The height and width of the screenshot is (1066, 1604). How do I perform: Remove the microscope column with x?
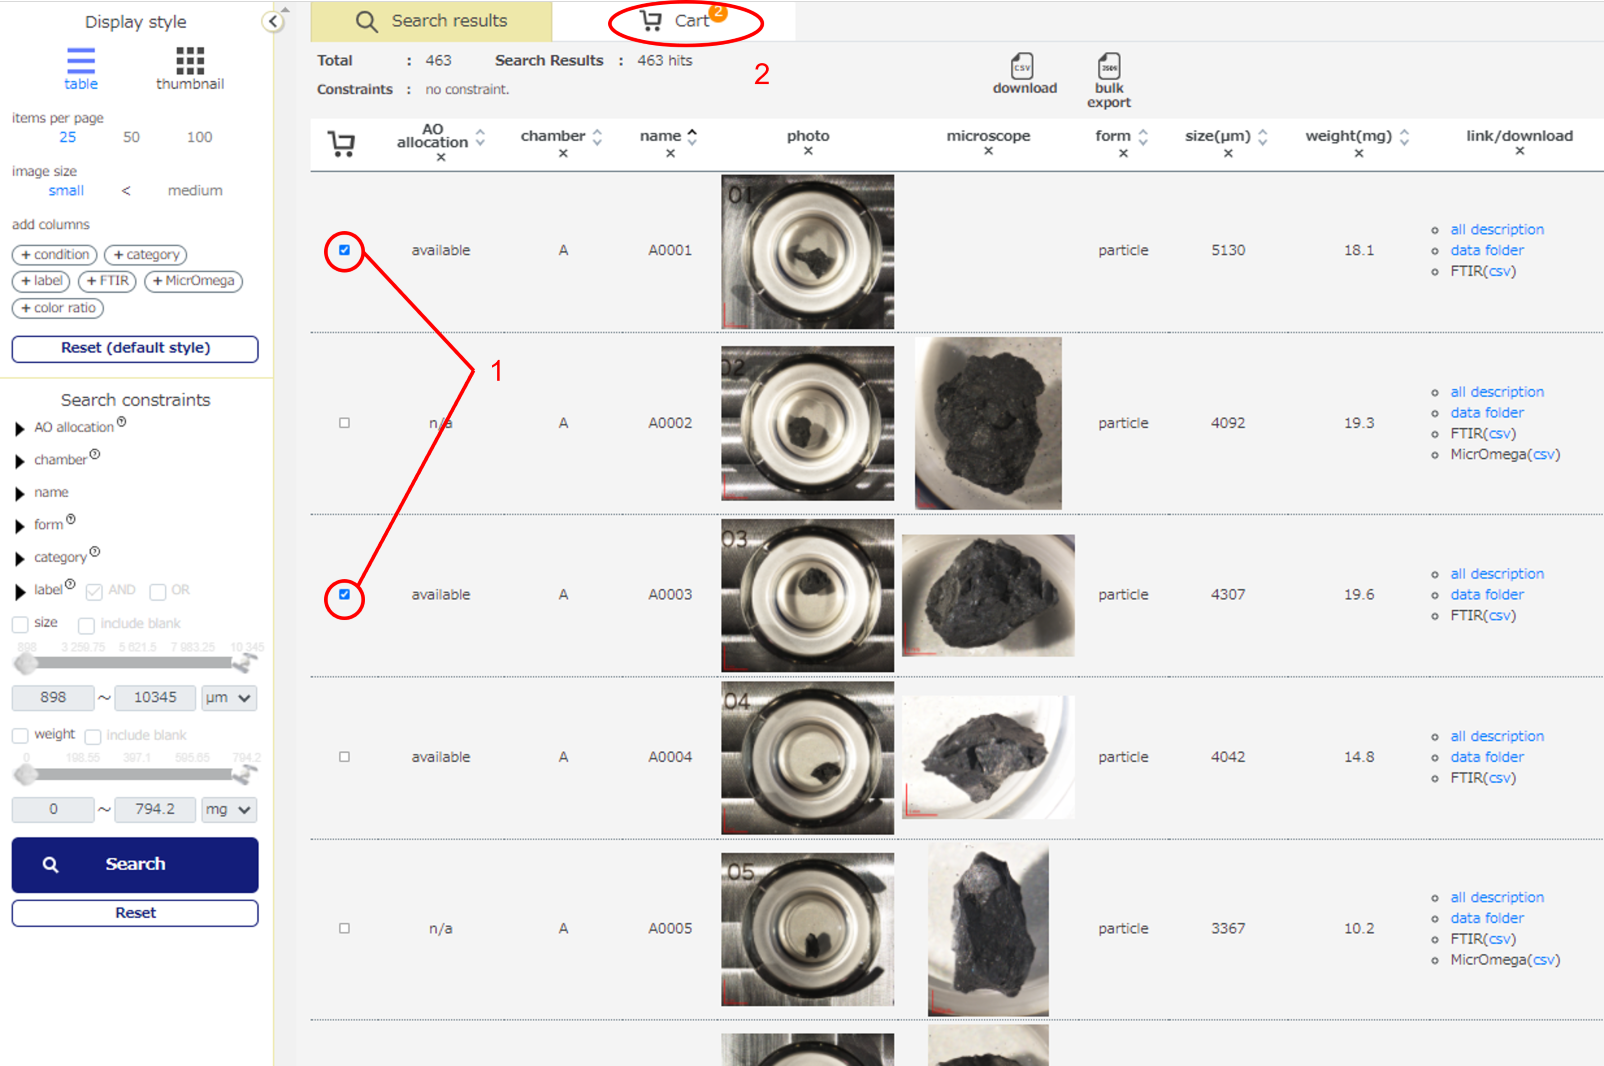click(x=987, y=152)
